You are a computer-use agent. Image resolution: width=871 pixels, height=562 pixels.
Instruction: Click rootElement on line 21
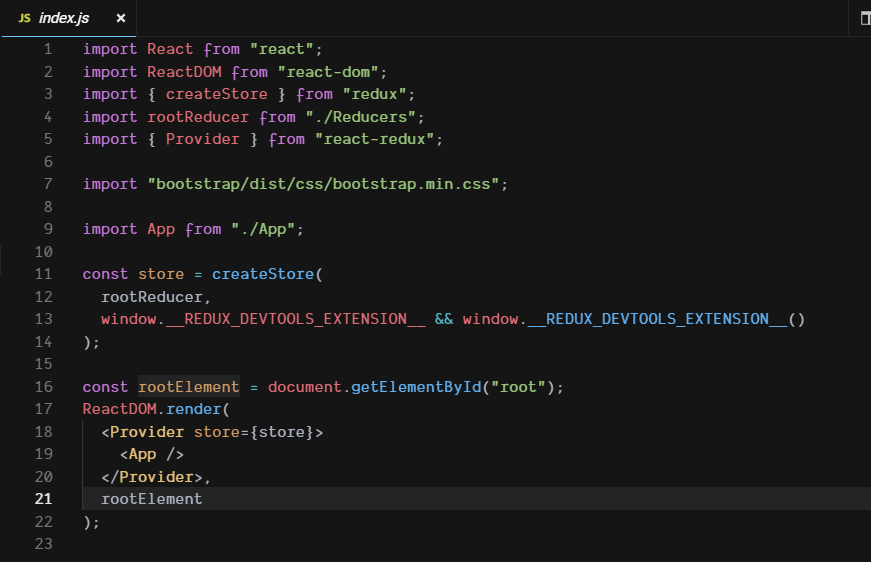152,499
